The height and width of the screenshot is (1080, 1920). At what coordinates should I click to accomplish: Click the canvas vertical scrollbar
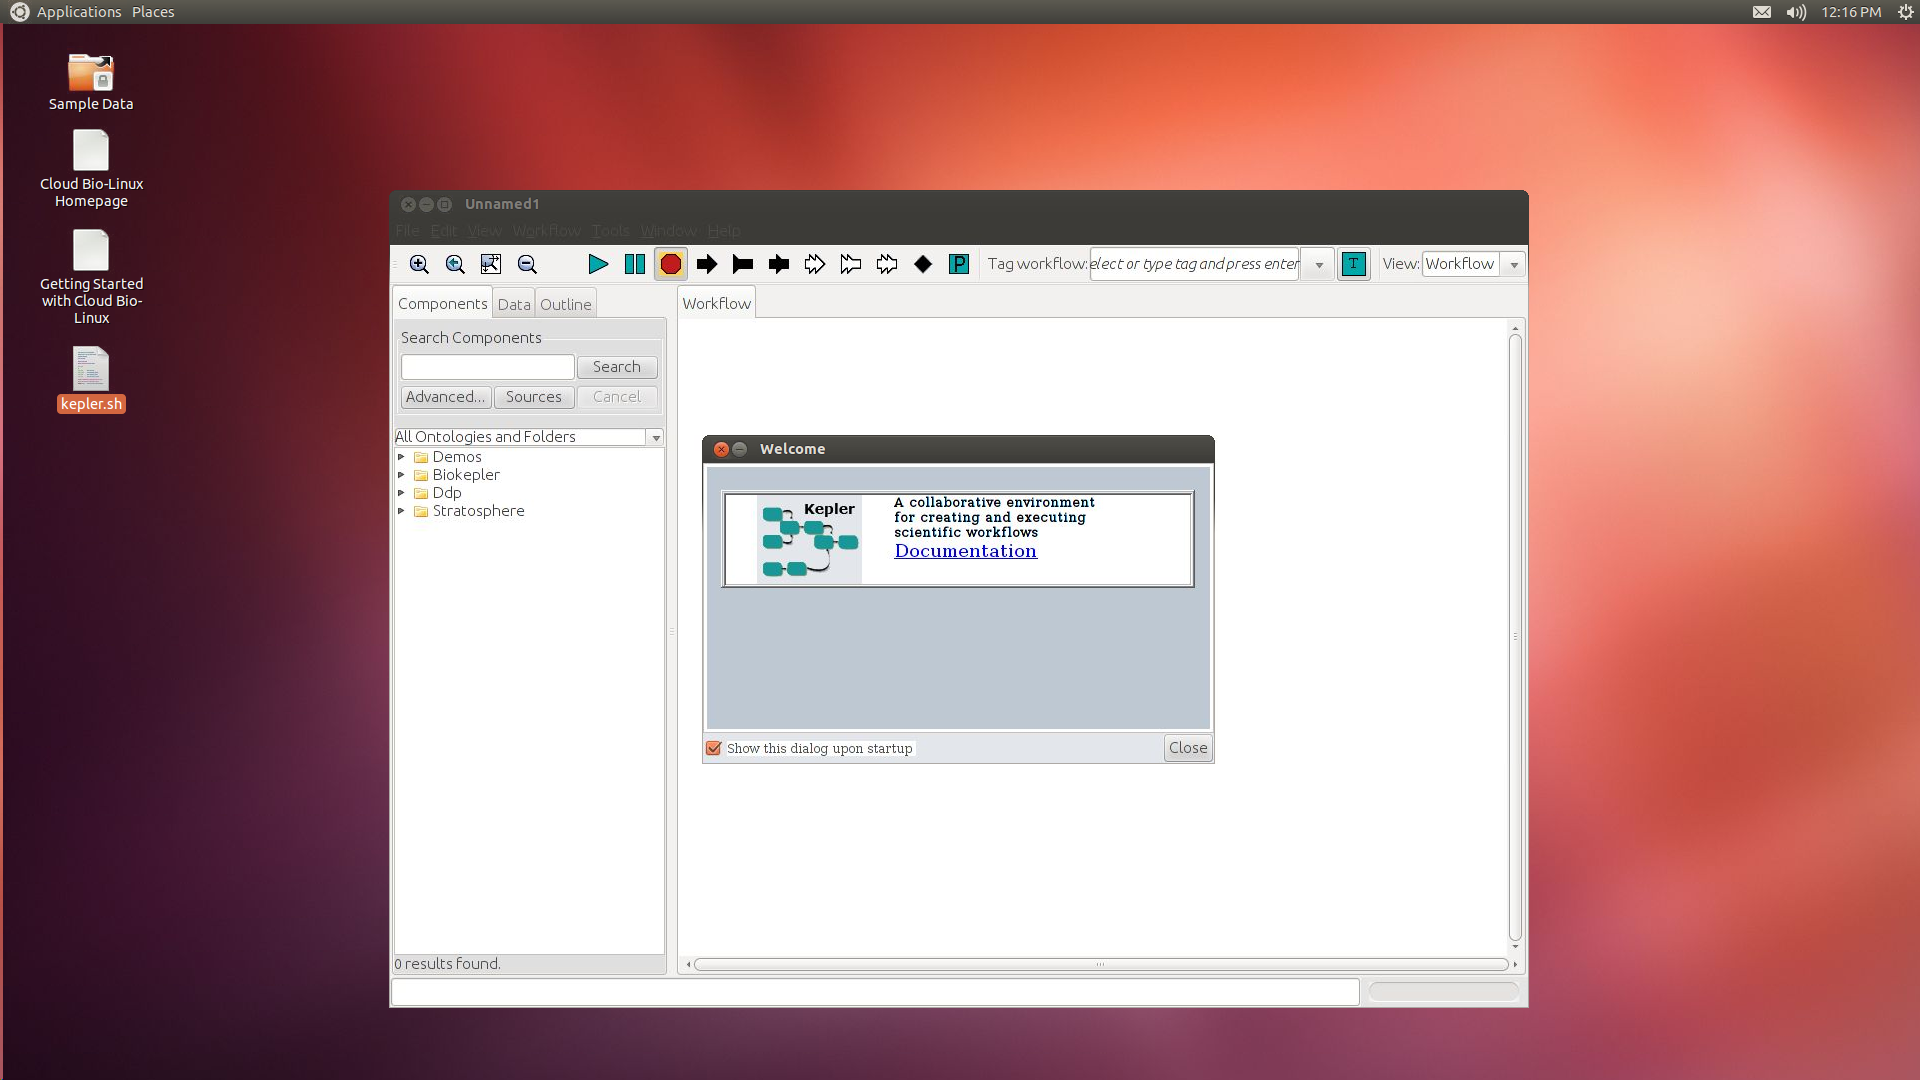point(1515,636)
